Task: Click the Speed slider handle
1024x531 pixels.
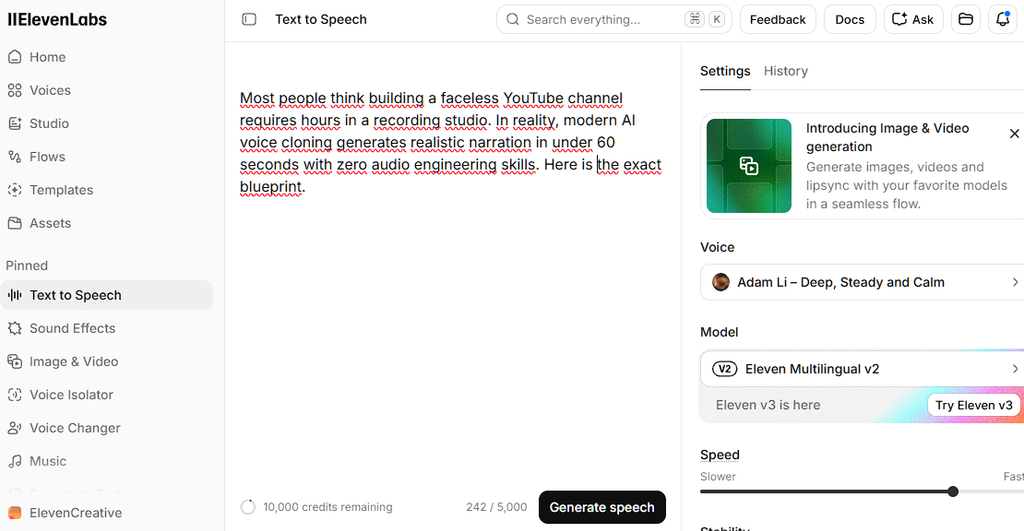Action: [x=953, y=491]
